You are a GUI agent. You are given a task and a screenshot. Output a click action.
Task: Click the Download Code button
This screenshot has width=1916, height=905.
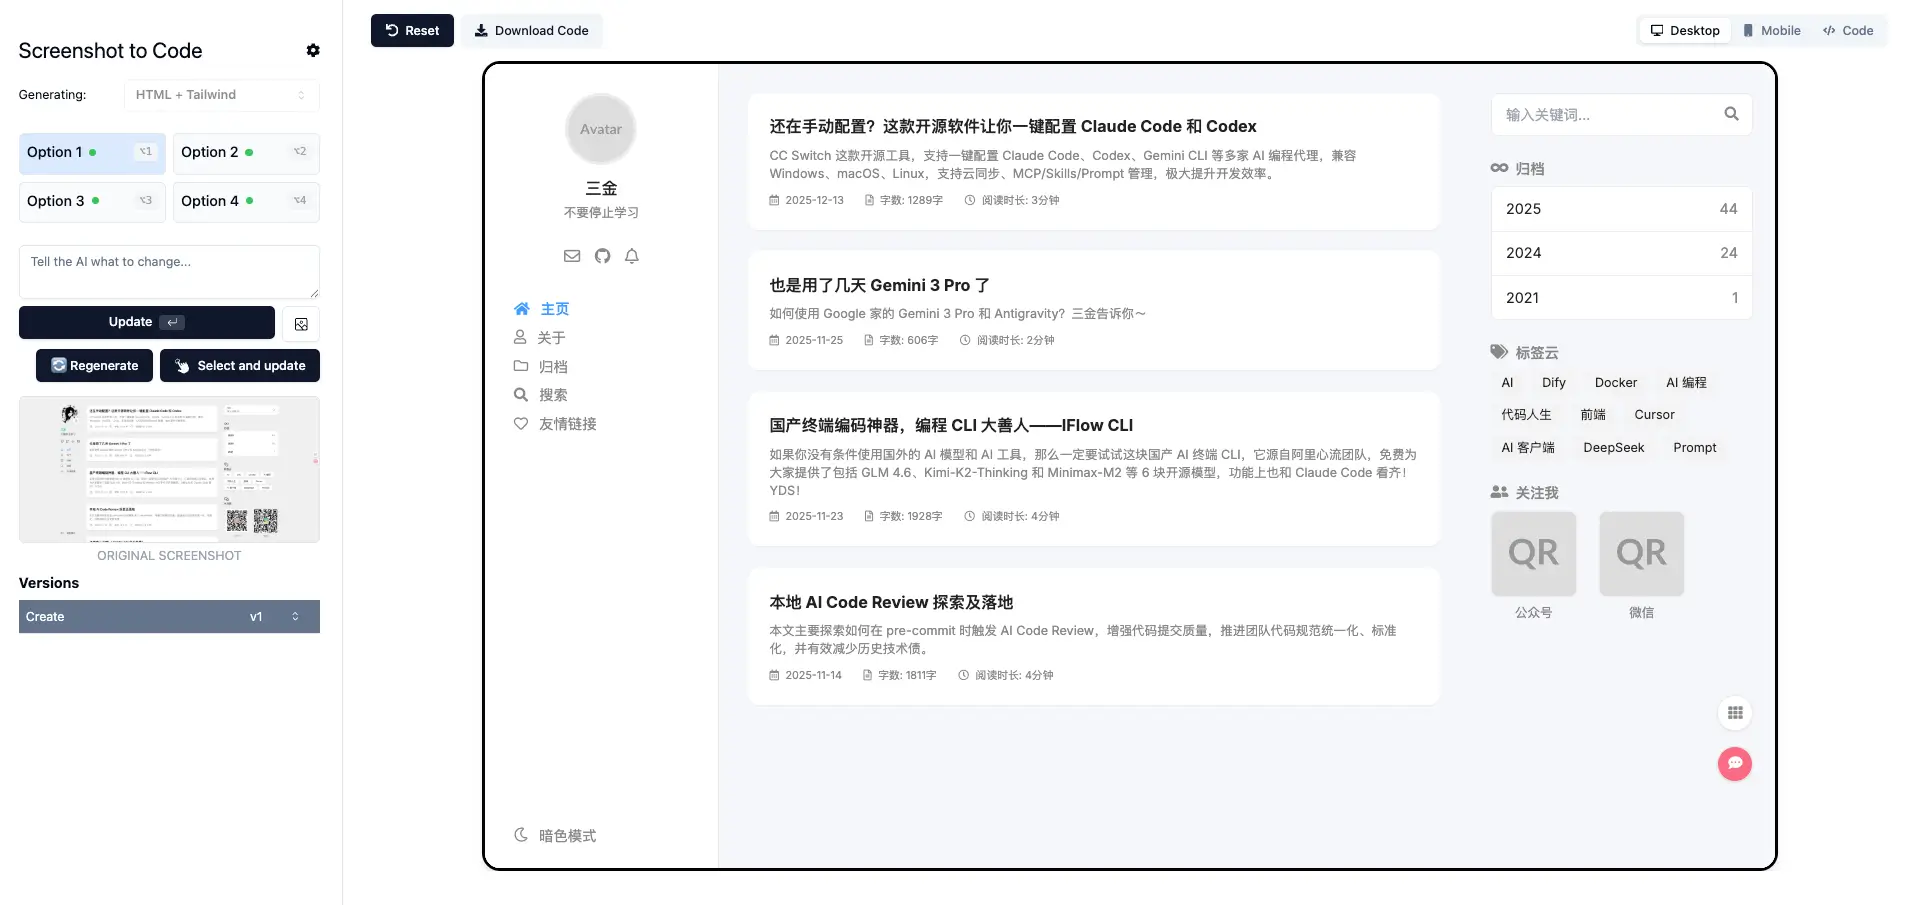click(x=531, y=31)
